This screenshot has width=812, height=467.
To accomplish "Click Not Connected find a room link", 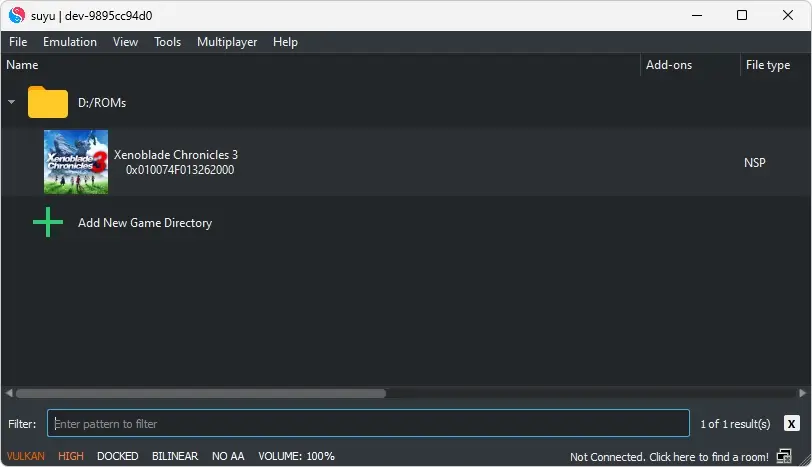I will tap(669, 457).
